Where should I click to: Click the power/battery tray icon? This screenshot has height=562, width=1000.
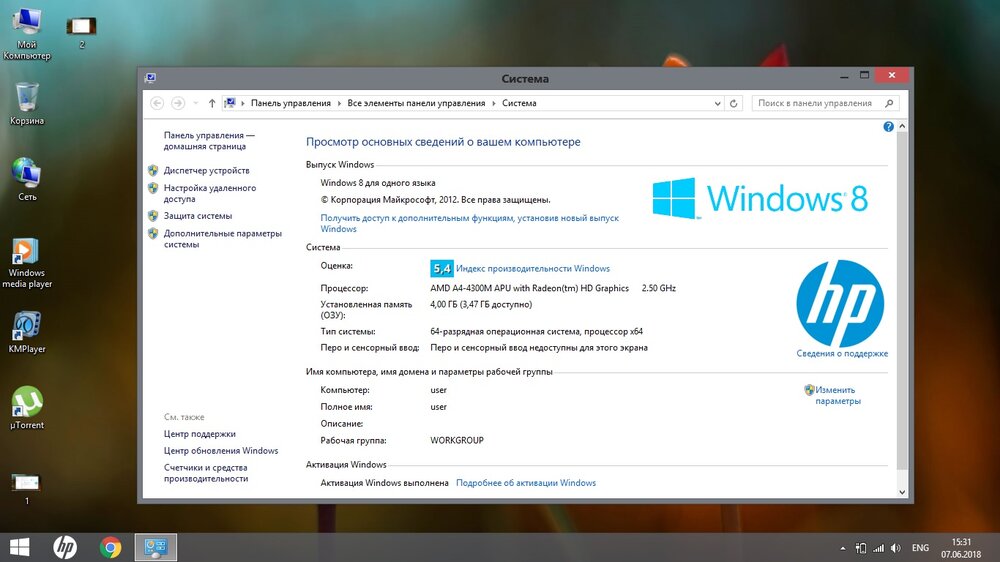(x=861, y=548)
